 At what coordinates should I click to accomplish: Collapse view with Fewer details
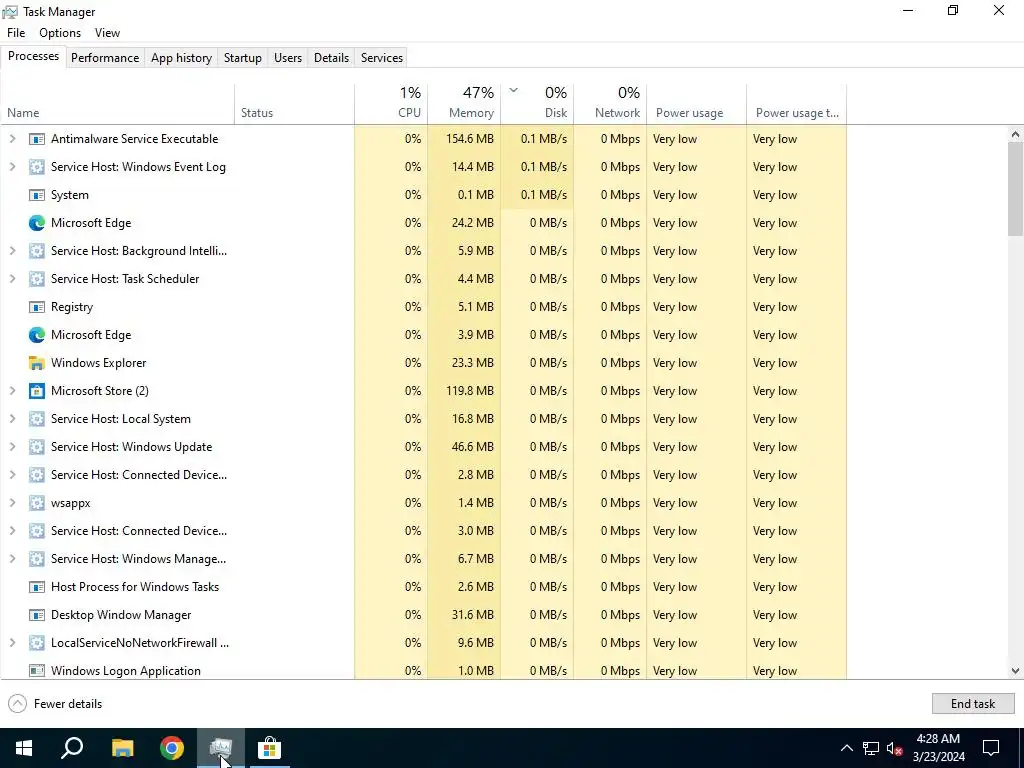(56, 703)
